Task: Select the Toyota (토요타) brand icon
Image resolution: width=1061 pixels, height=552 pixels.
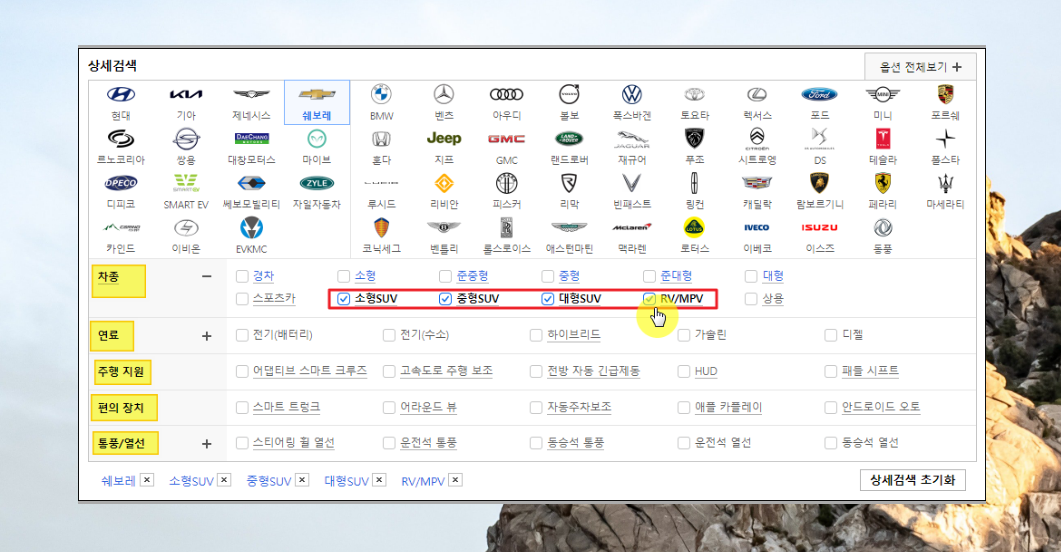Action: coord(694,94)
